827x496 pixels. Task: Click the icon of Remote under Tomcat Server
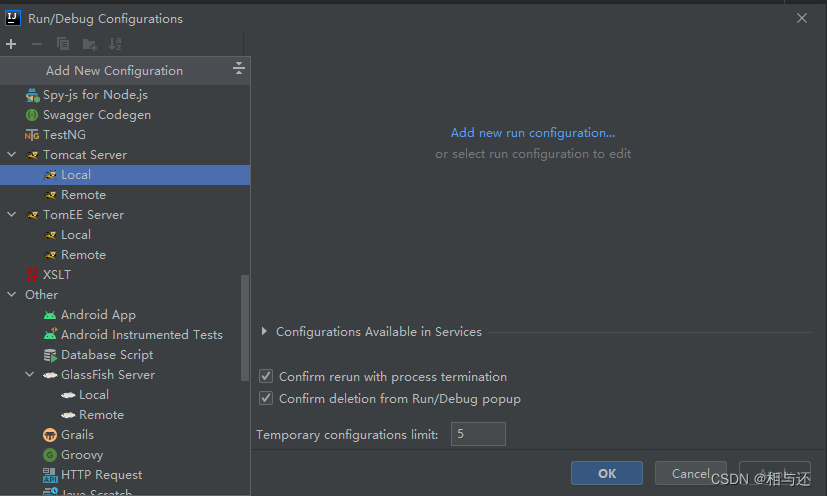pos(50,195)
